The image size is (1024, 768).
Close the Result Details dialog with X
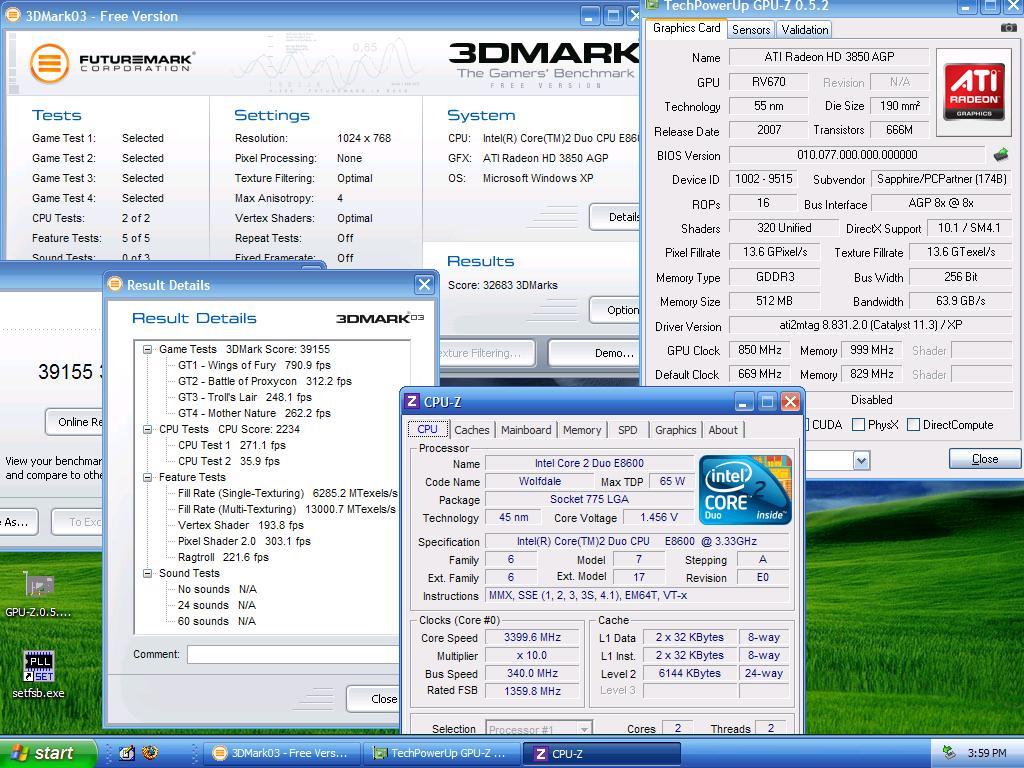[x=424, y=284]
